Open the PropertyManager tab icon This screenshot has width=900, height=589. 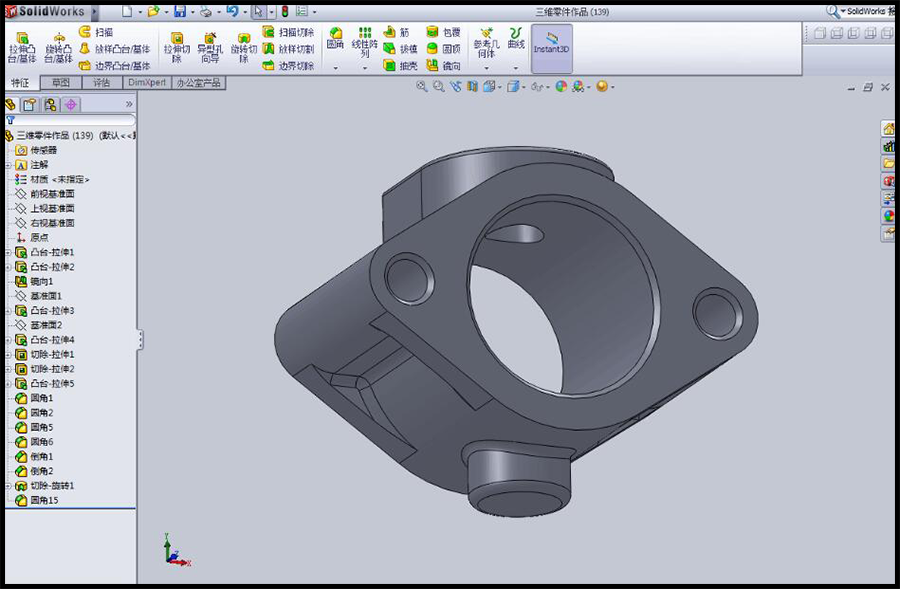30,104
